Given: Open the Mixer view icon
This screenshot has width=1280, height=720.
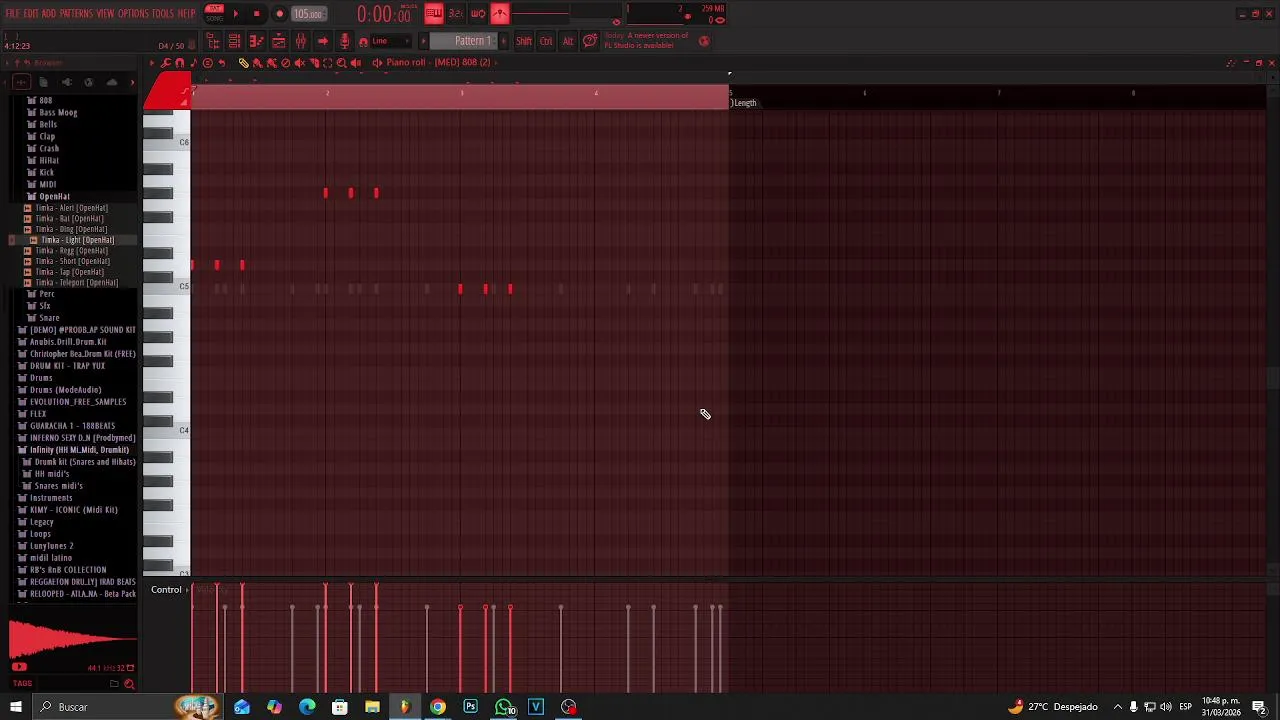Looking at the screenshot, I should (300, 41).
